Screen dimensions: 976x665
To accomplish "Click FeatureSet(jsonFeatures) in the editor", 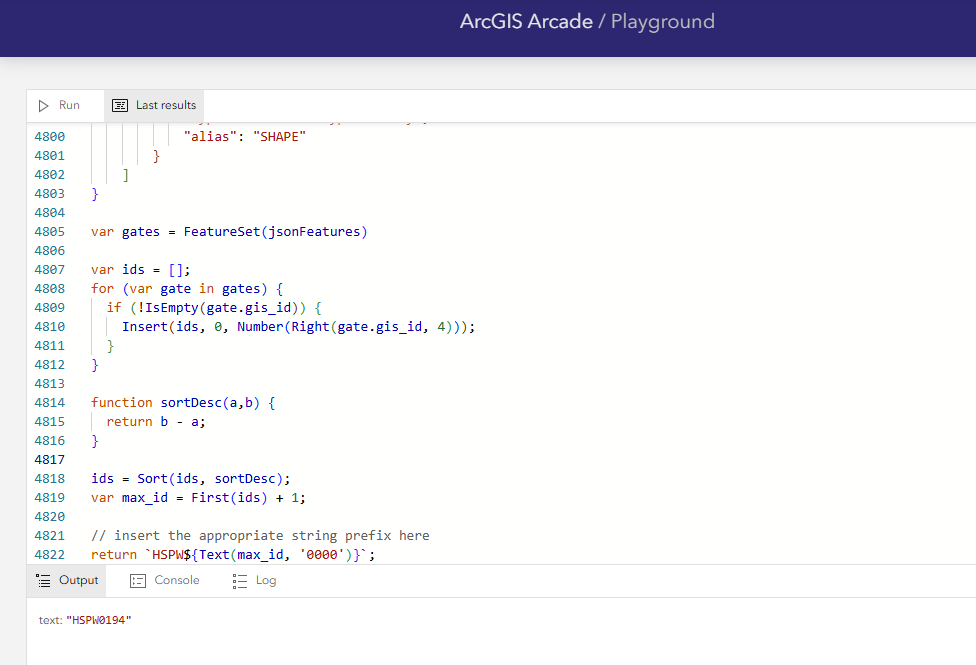I will pos(276,232).
